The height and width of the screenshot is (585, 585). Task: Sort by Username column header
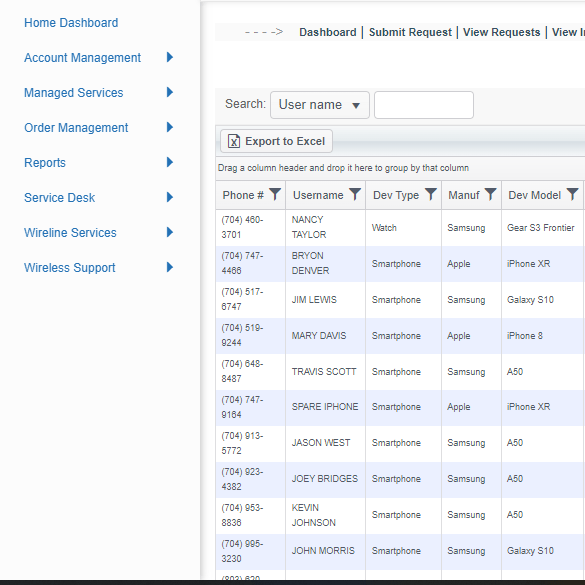click(x=318, y=195)
